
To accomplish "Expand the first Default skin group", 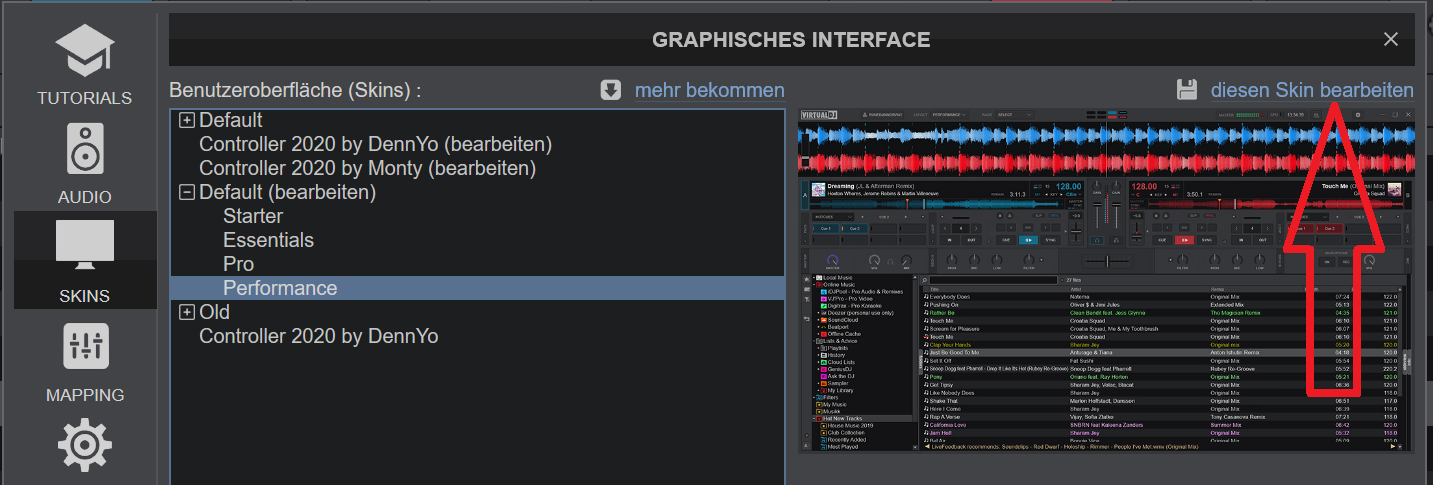I will (x=186, y=120).
